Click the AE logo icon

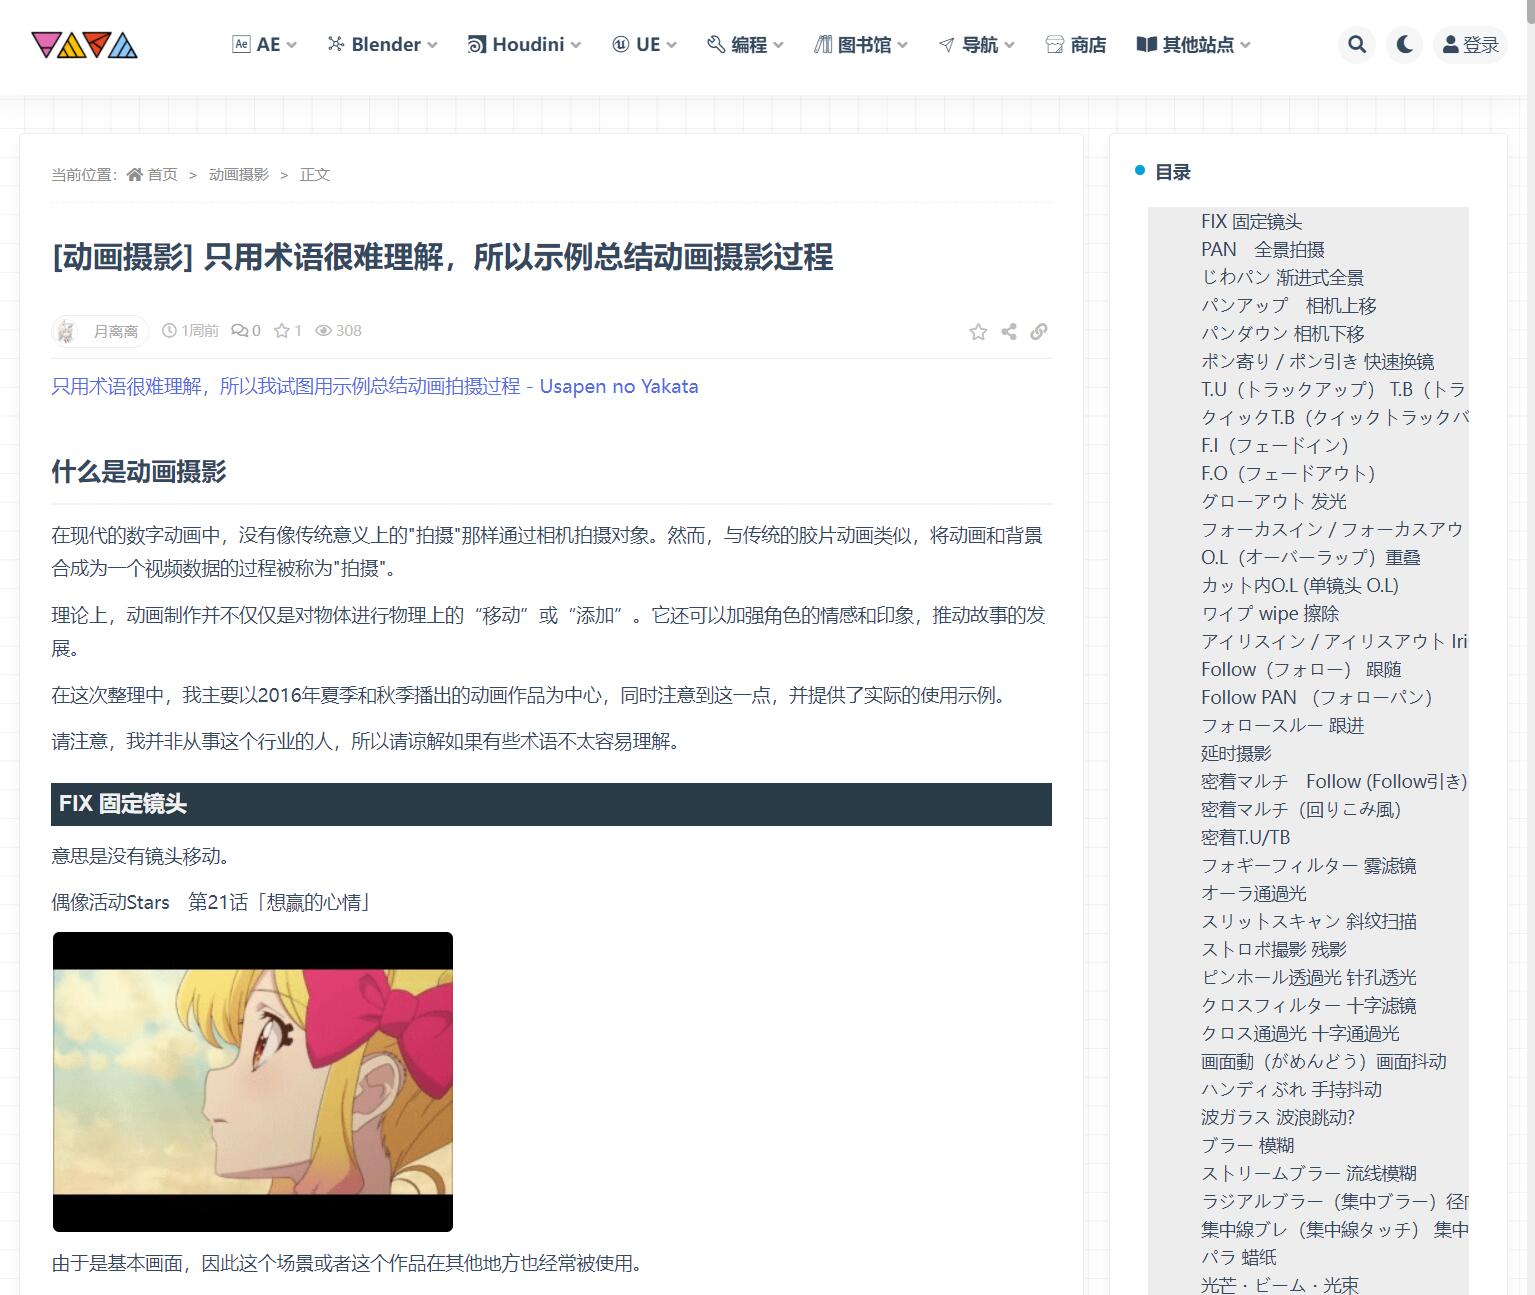tap(241, 44)
